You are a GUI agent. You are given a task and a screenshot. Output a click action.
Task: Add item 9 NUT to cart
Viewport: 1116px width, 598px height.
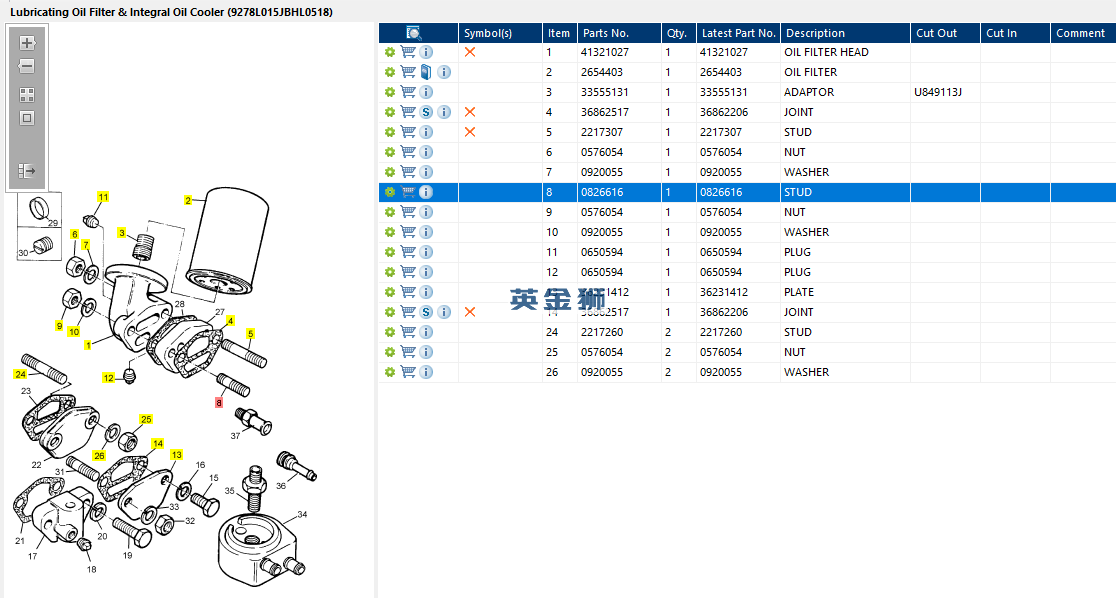(x=408, y=211)
